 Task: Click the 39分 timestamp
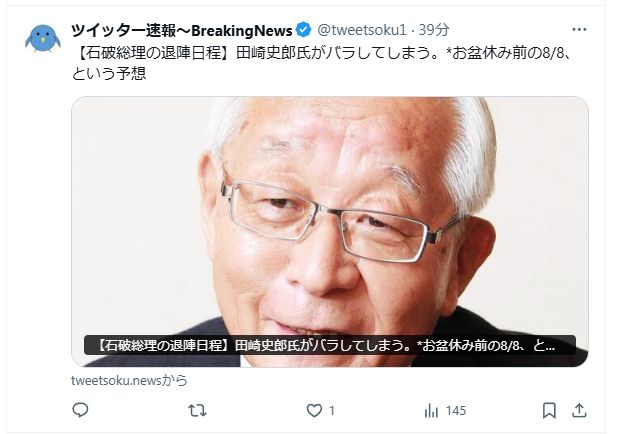pyautogui.click(x=434, y=30)
